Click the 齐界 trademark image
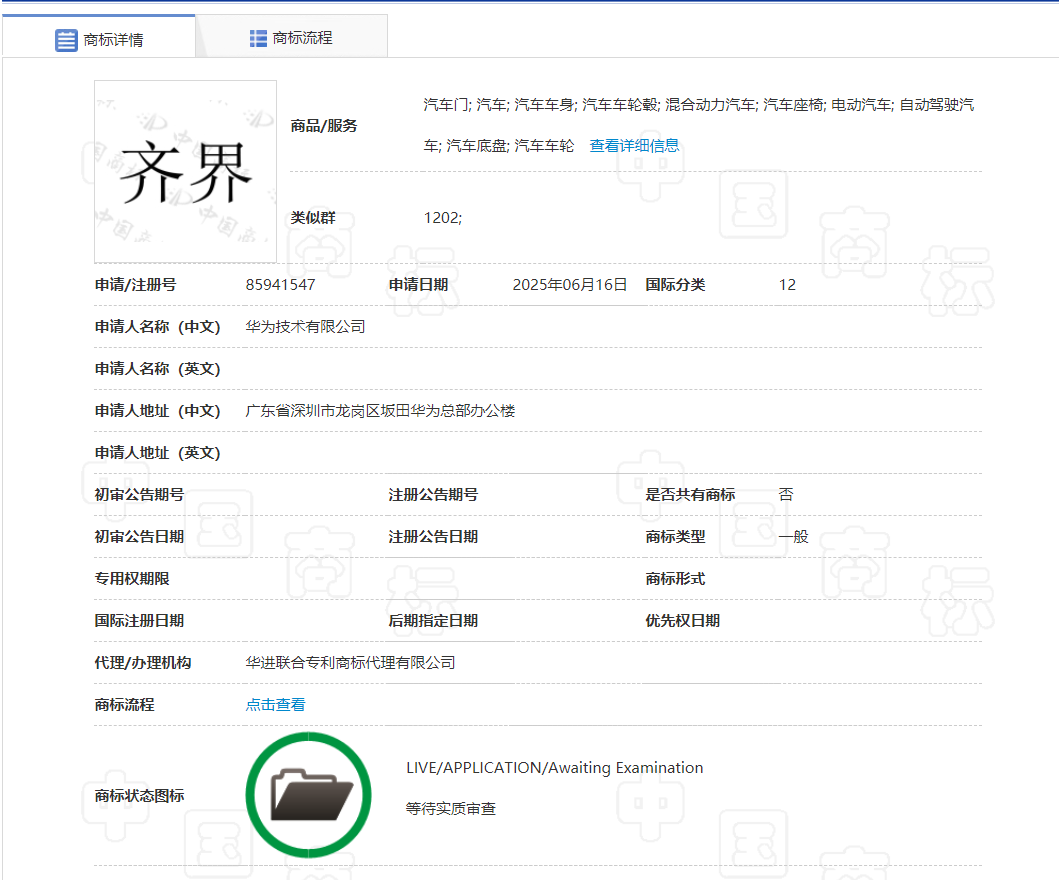1059x880 pixels. (185, 172)
